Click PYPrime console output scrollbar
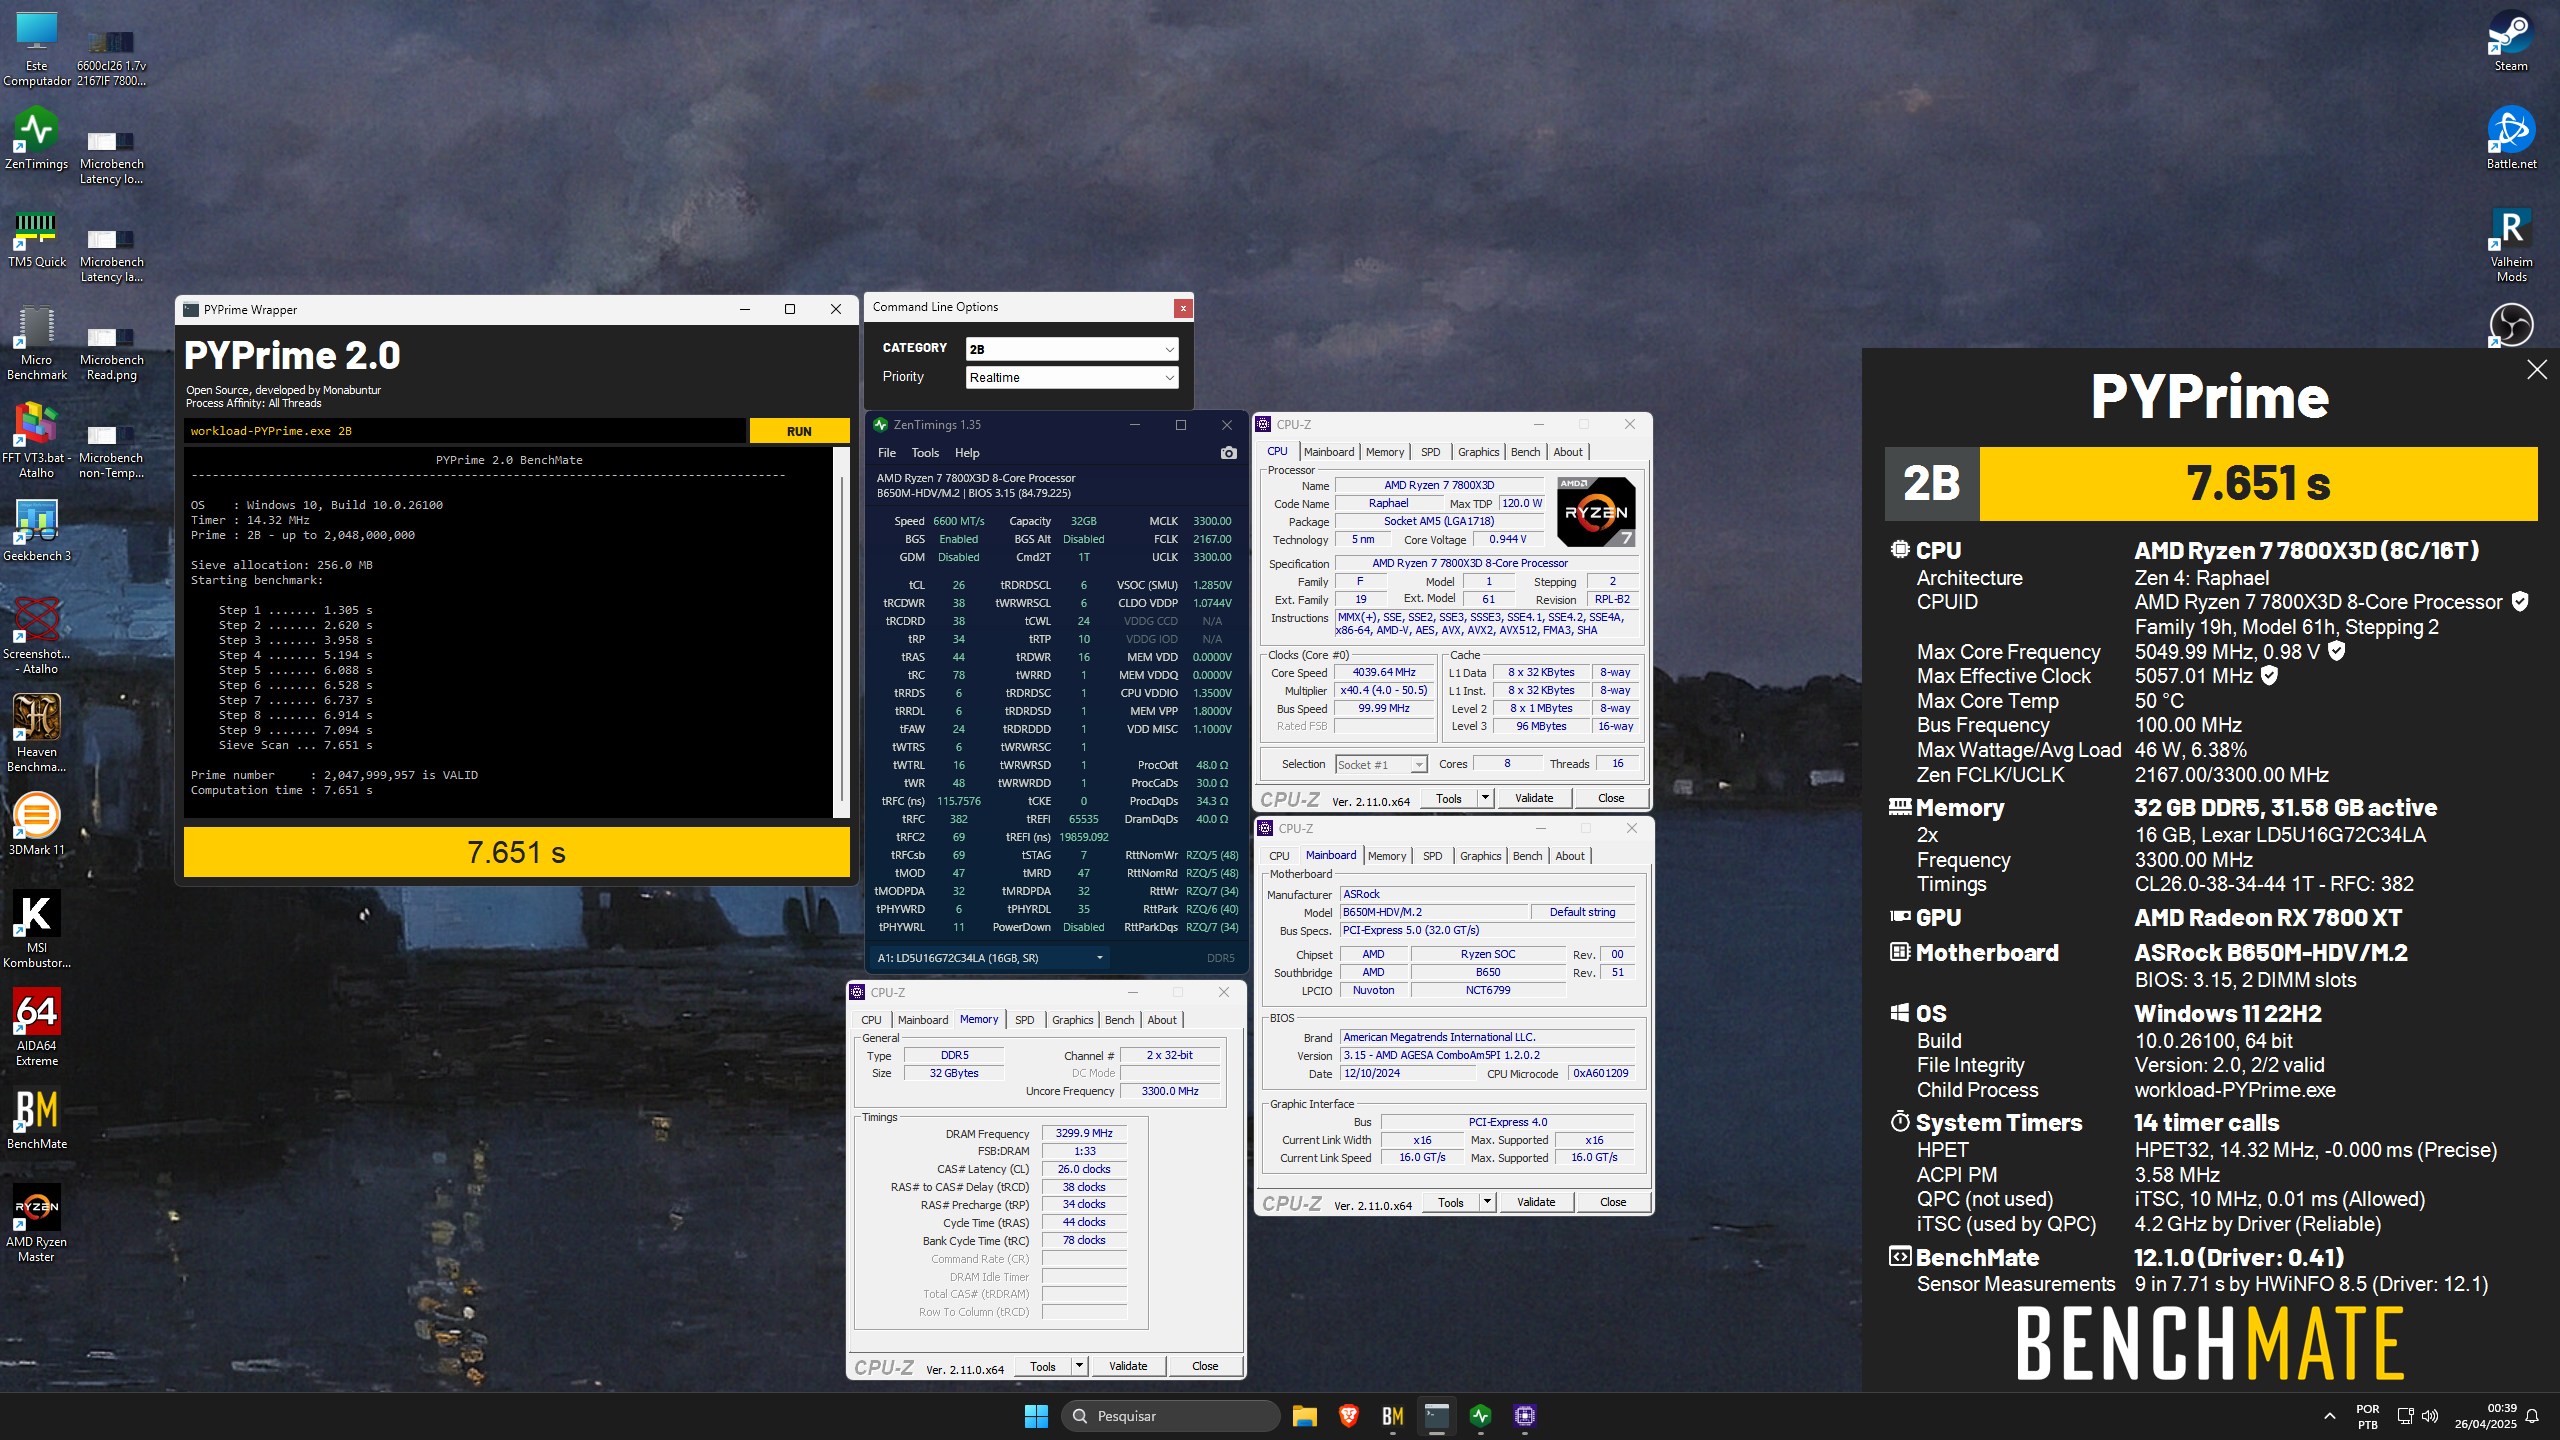The width and height of the screenshot is (2560, 1440). click(x=842, y=632)
